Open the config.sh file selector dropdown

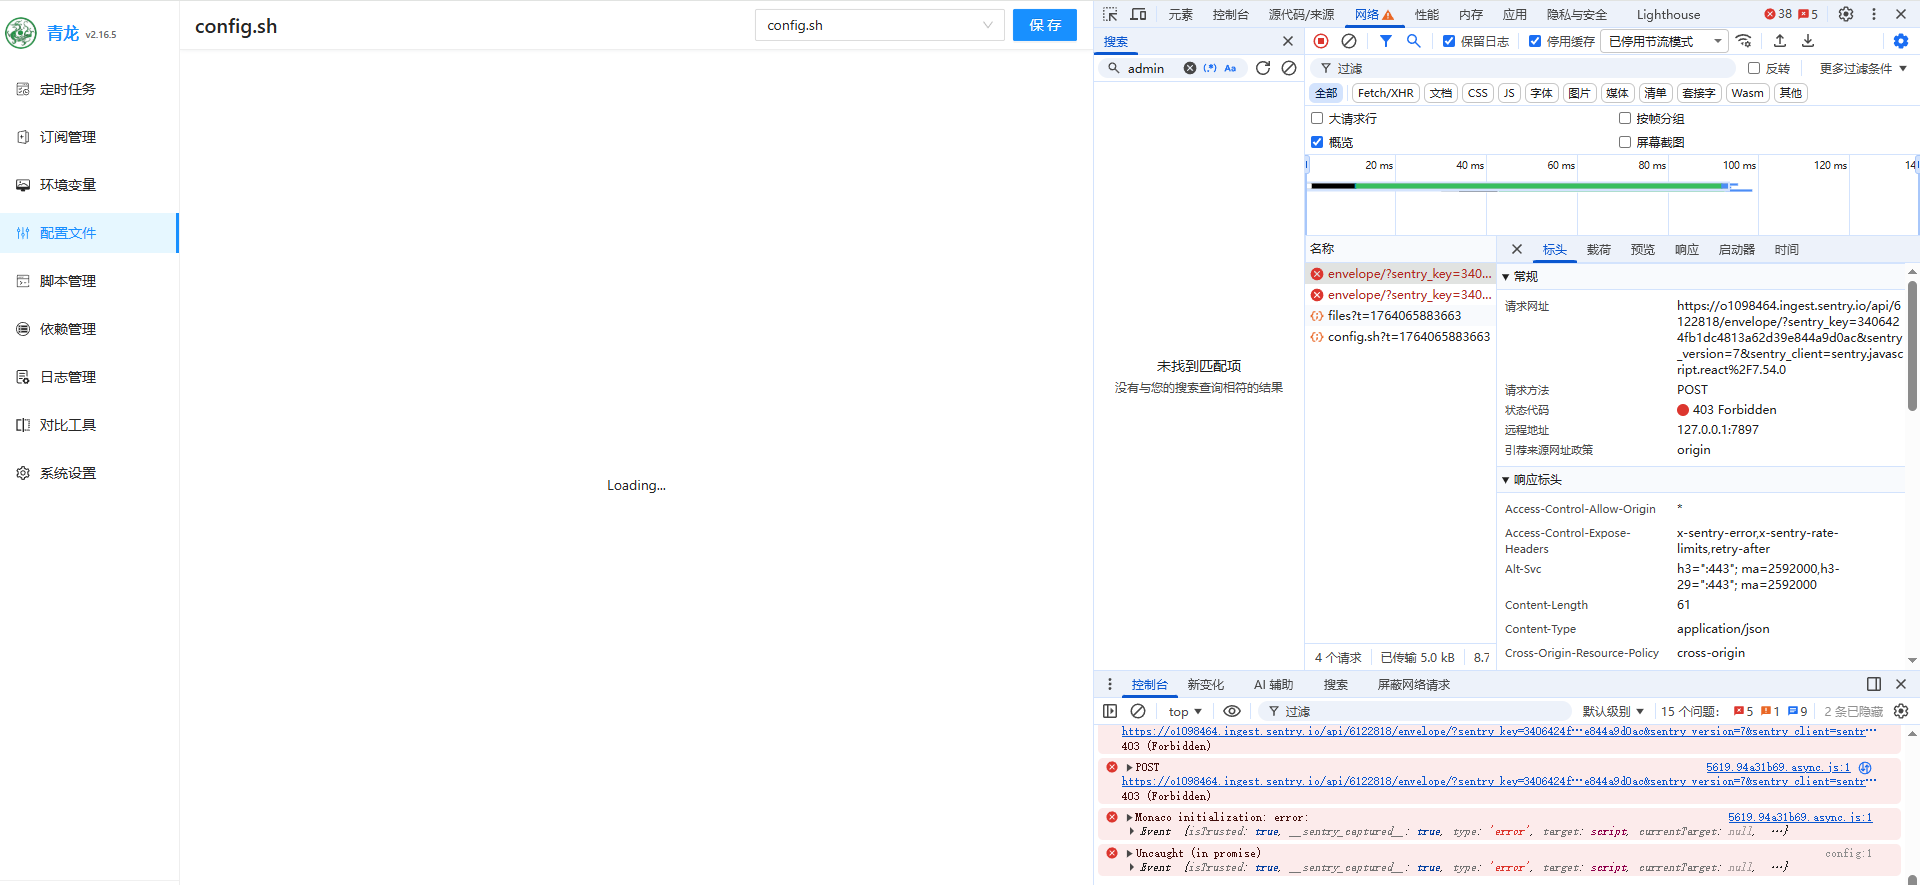(879, 25)
